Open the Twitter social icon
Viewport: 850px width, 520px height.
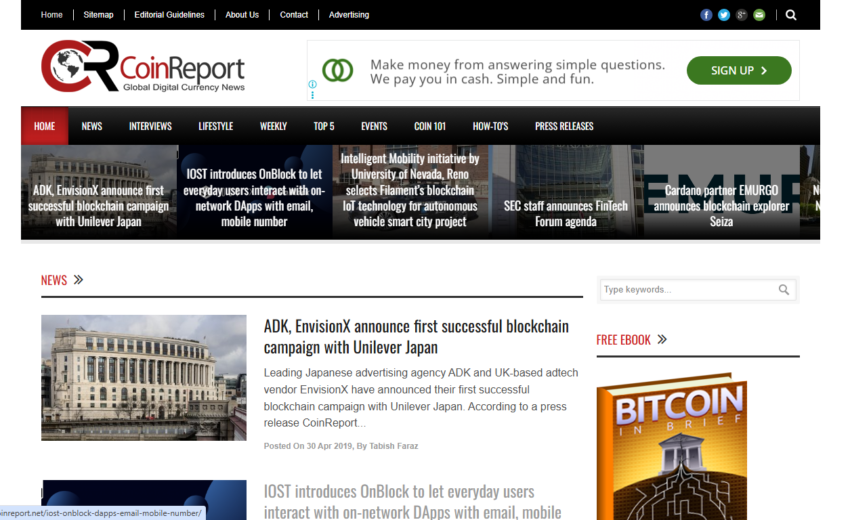point(724,15)
